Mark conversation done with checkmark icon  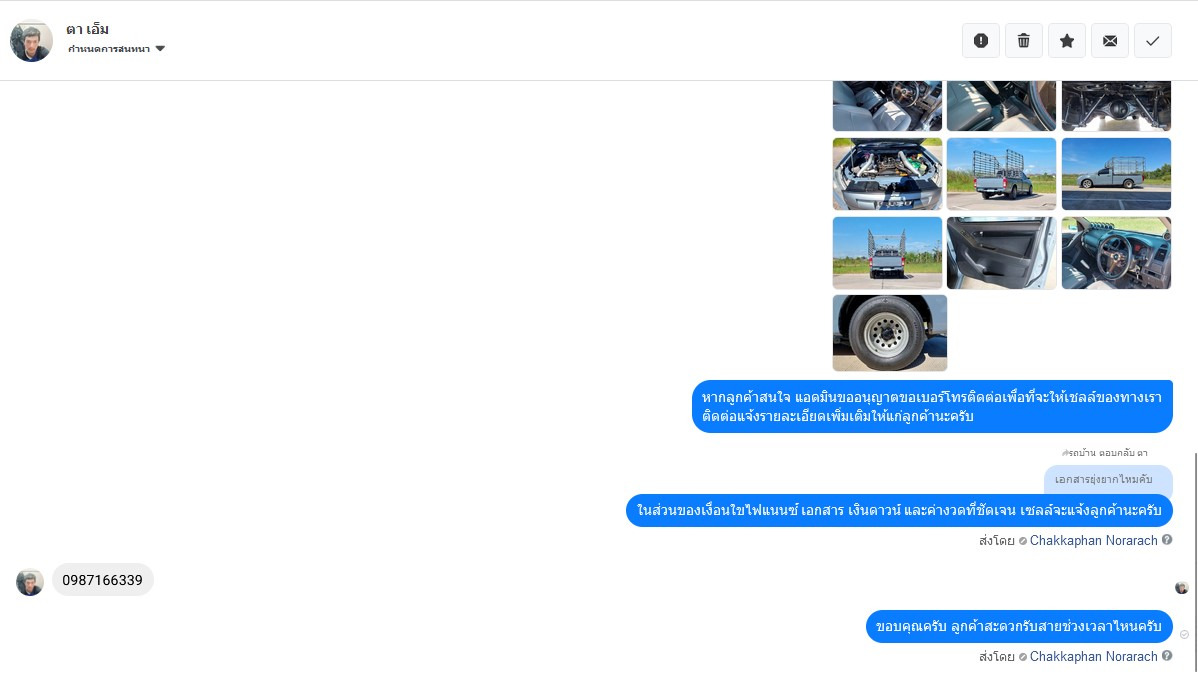(x=1153, y=40)
